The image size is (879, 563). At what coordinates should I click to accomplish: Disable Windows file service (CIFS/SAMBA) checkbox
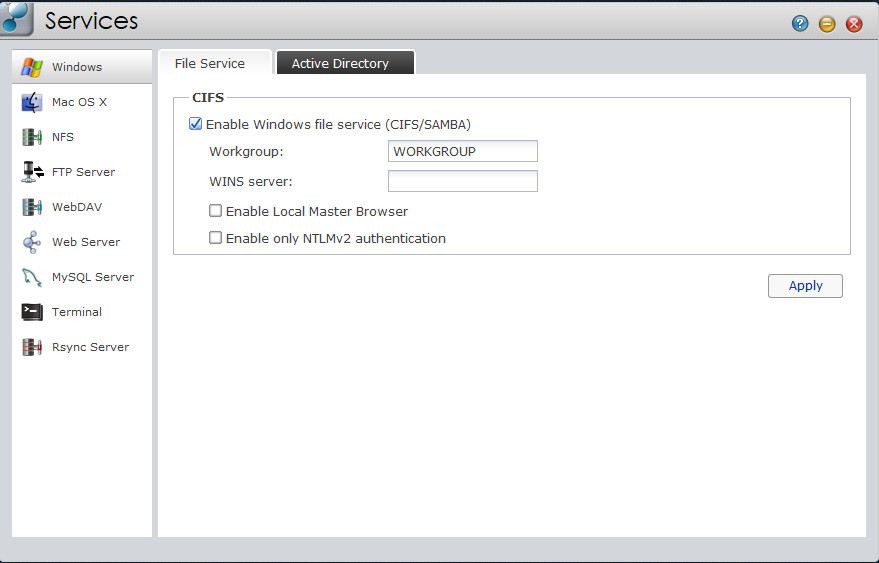point(195,125)
